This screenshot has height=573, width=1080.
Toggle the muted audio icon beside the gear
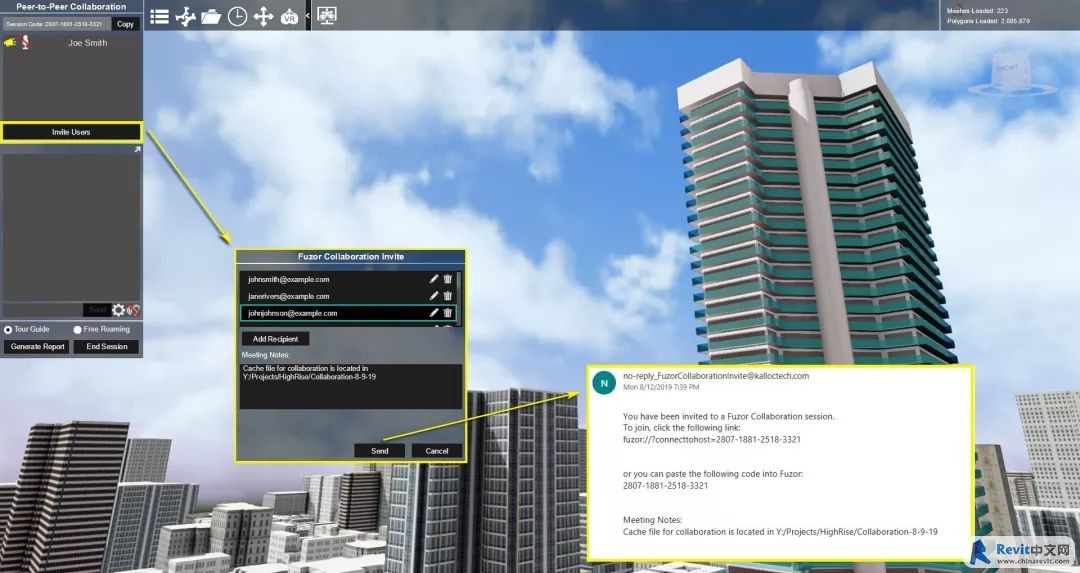point(133,310)
